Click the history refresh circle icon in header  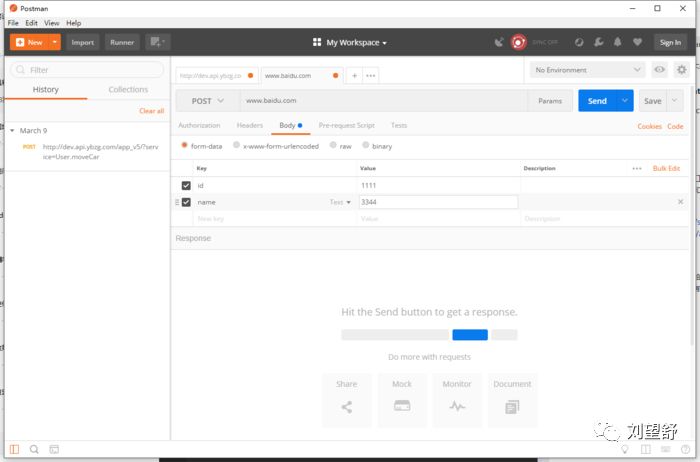tap(579, 42)
